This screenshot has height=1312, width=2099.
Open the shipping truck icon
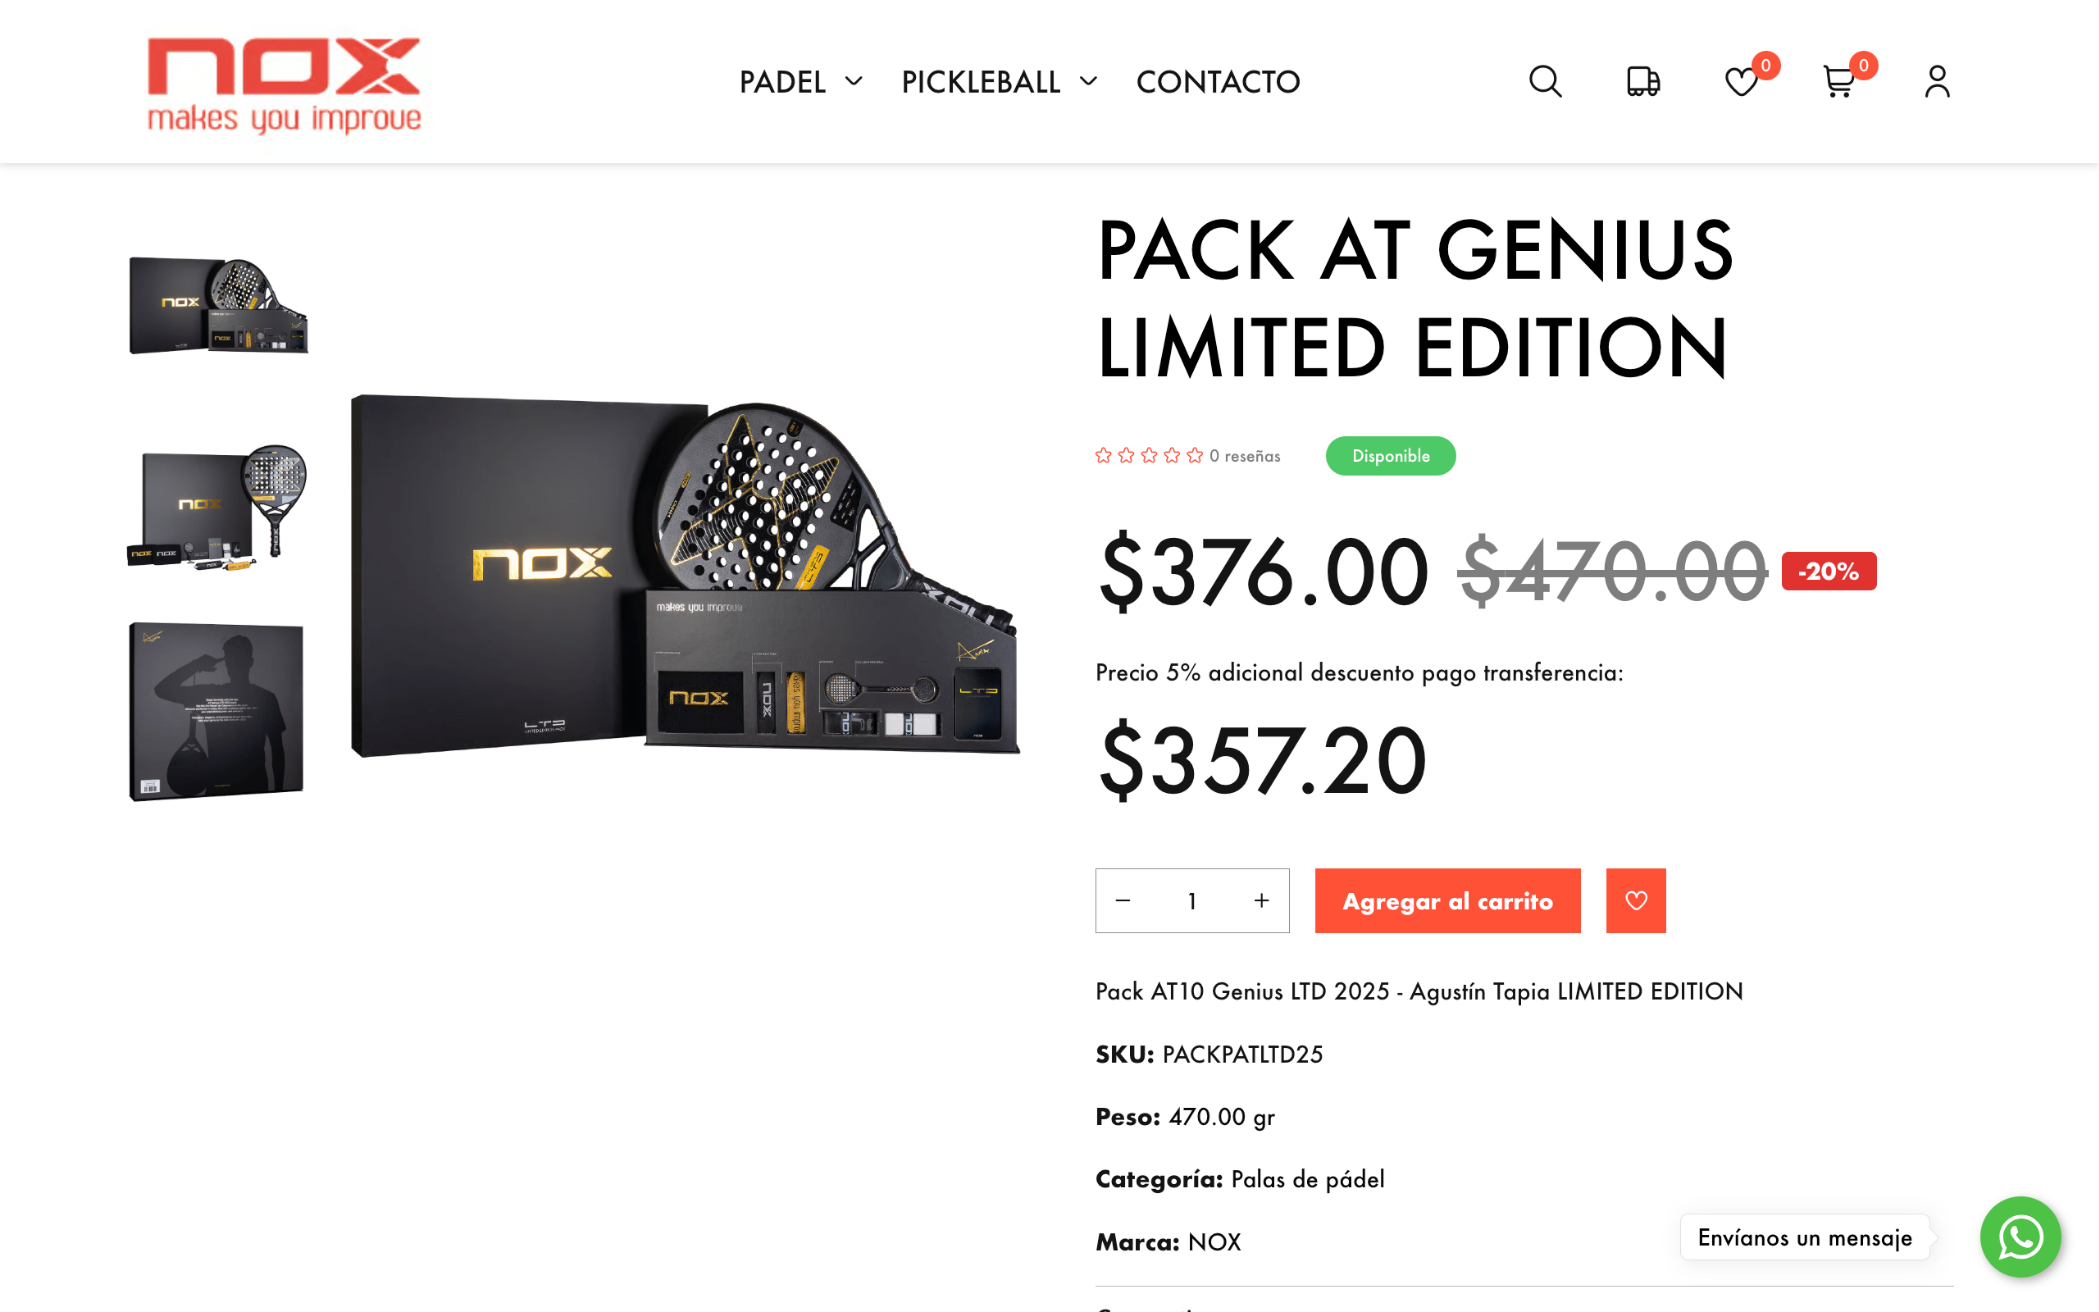[1643, 81]
